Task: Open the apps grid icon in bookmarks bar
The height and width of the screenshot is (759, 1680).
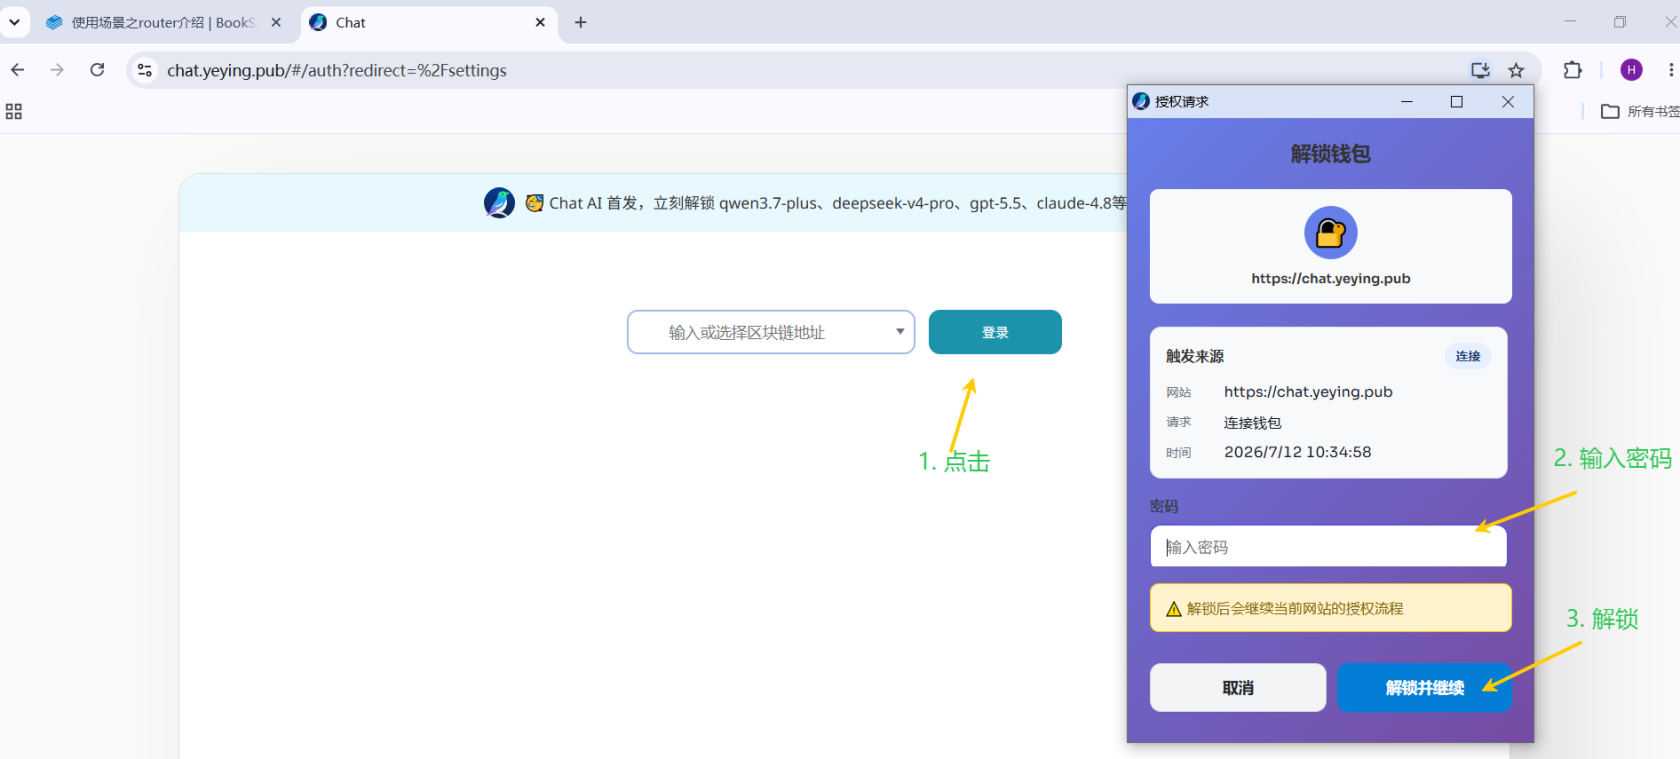Action: (14, 111)
